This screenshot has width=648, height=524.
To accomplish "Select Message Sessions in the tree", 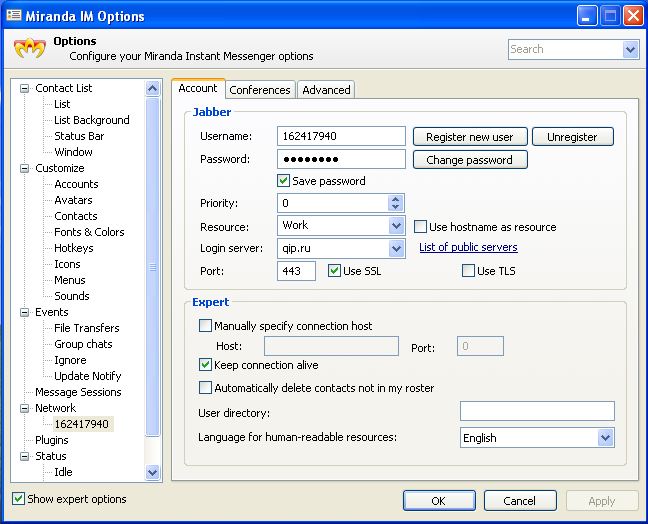I will [78, 392].
